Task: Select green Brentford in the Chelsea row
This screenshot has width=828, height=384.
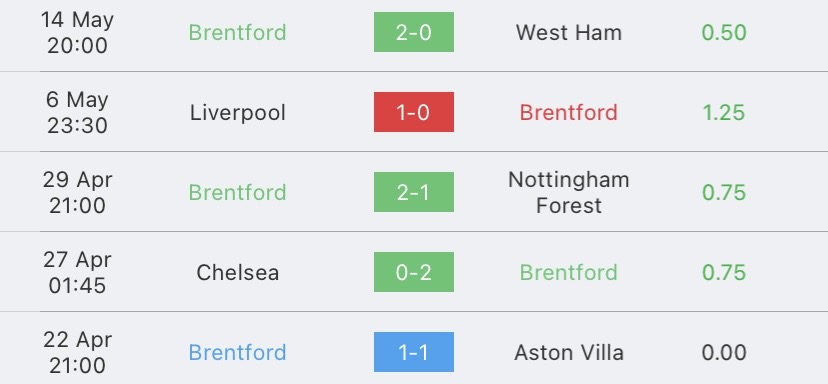Action: (569, 273)
